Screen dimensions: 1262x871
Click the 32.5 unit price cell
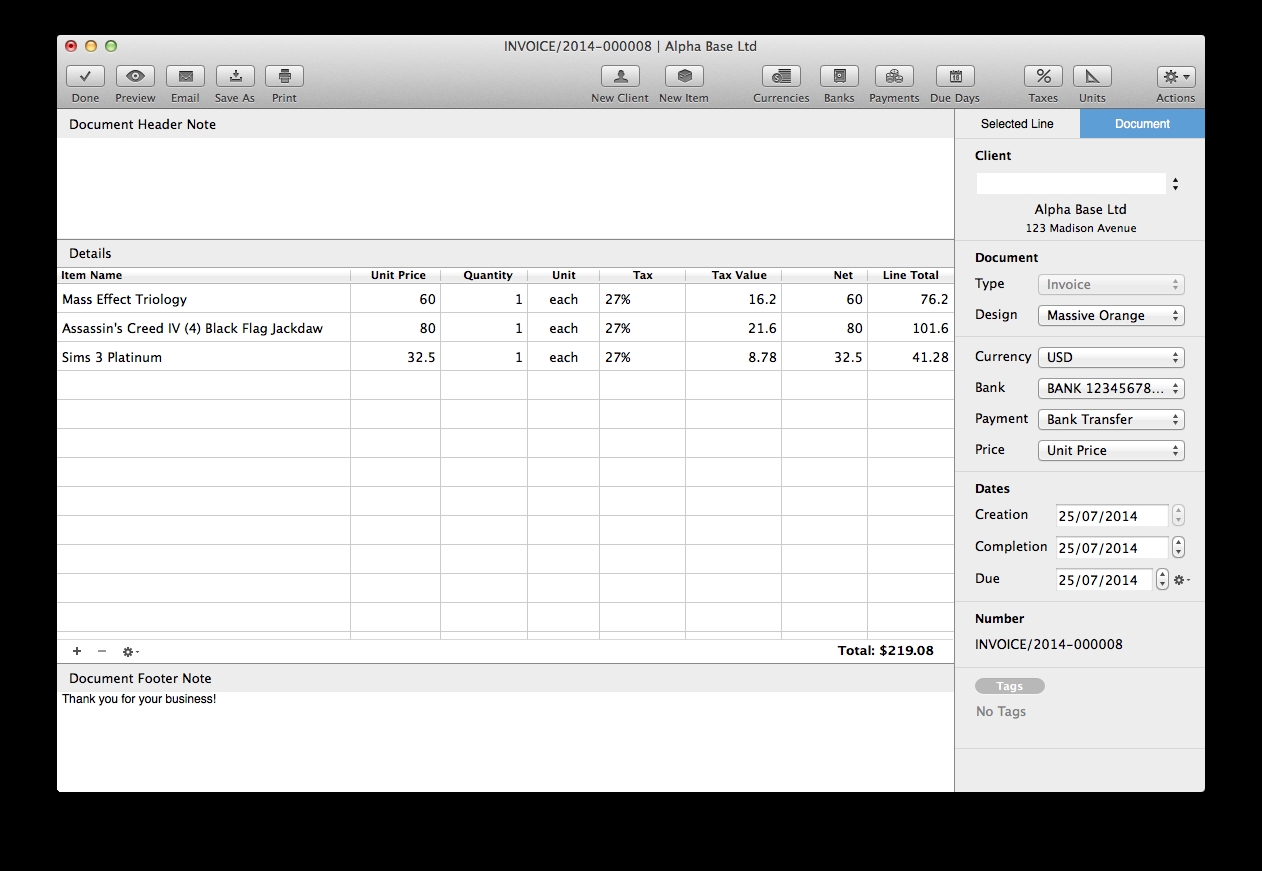(x=396, y=357)
